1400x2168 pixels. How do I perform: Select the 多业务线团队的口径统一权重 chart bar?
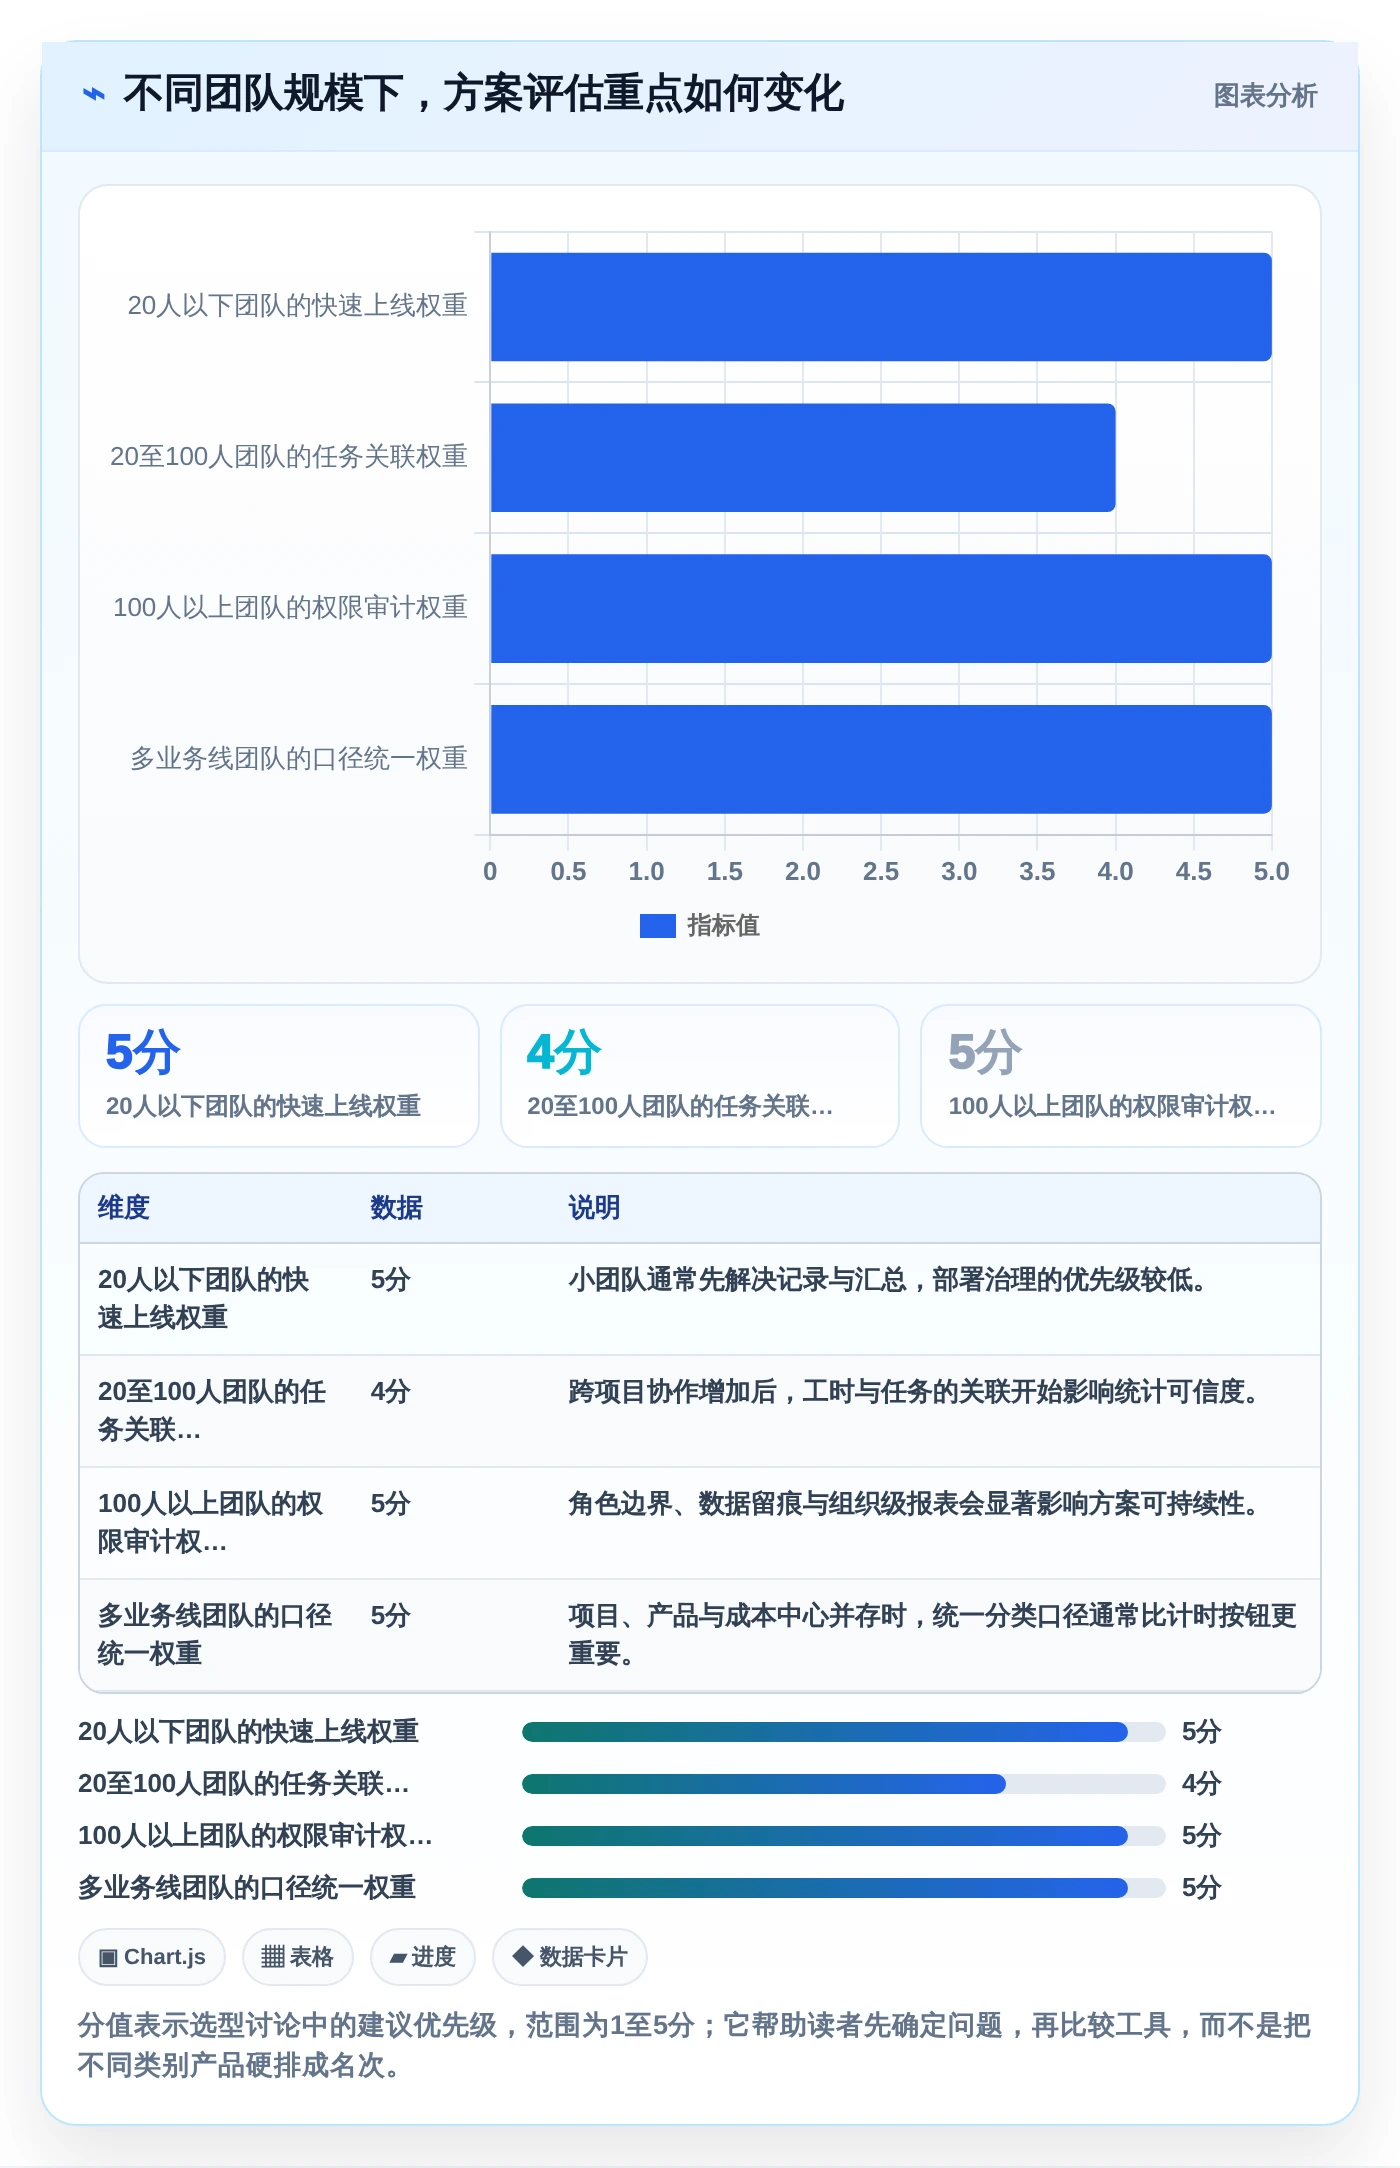pyautogui.click(x=881, y=759)
